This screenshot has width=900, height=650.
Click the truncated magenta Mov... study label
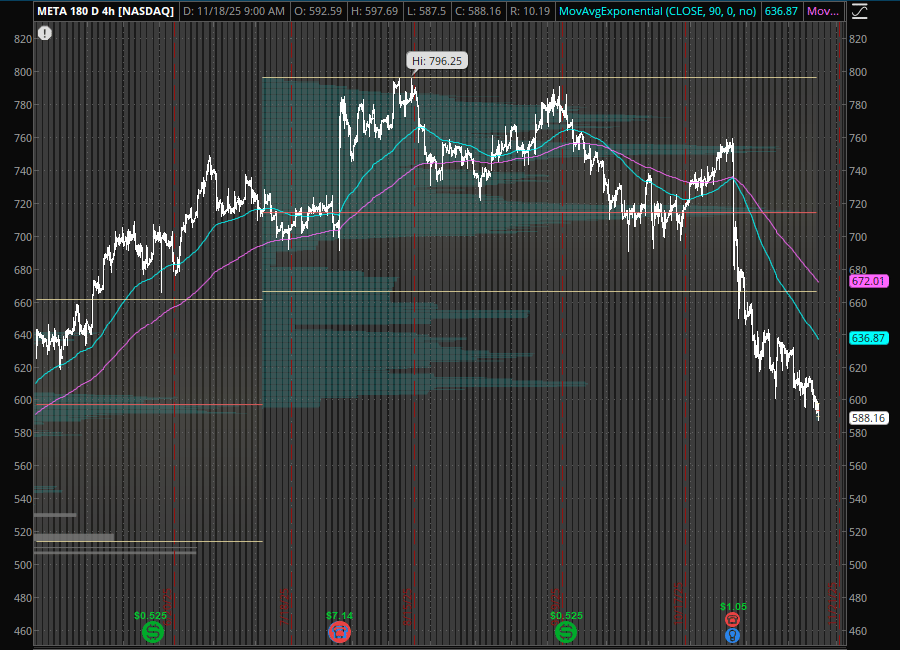[823, 11]
